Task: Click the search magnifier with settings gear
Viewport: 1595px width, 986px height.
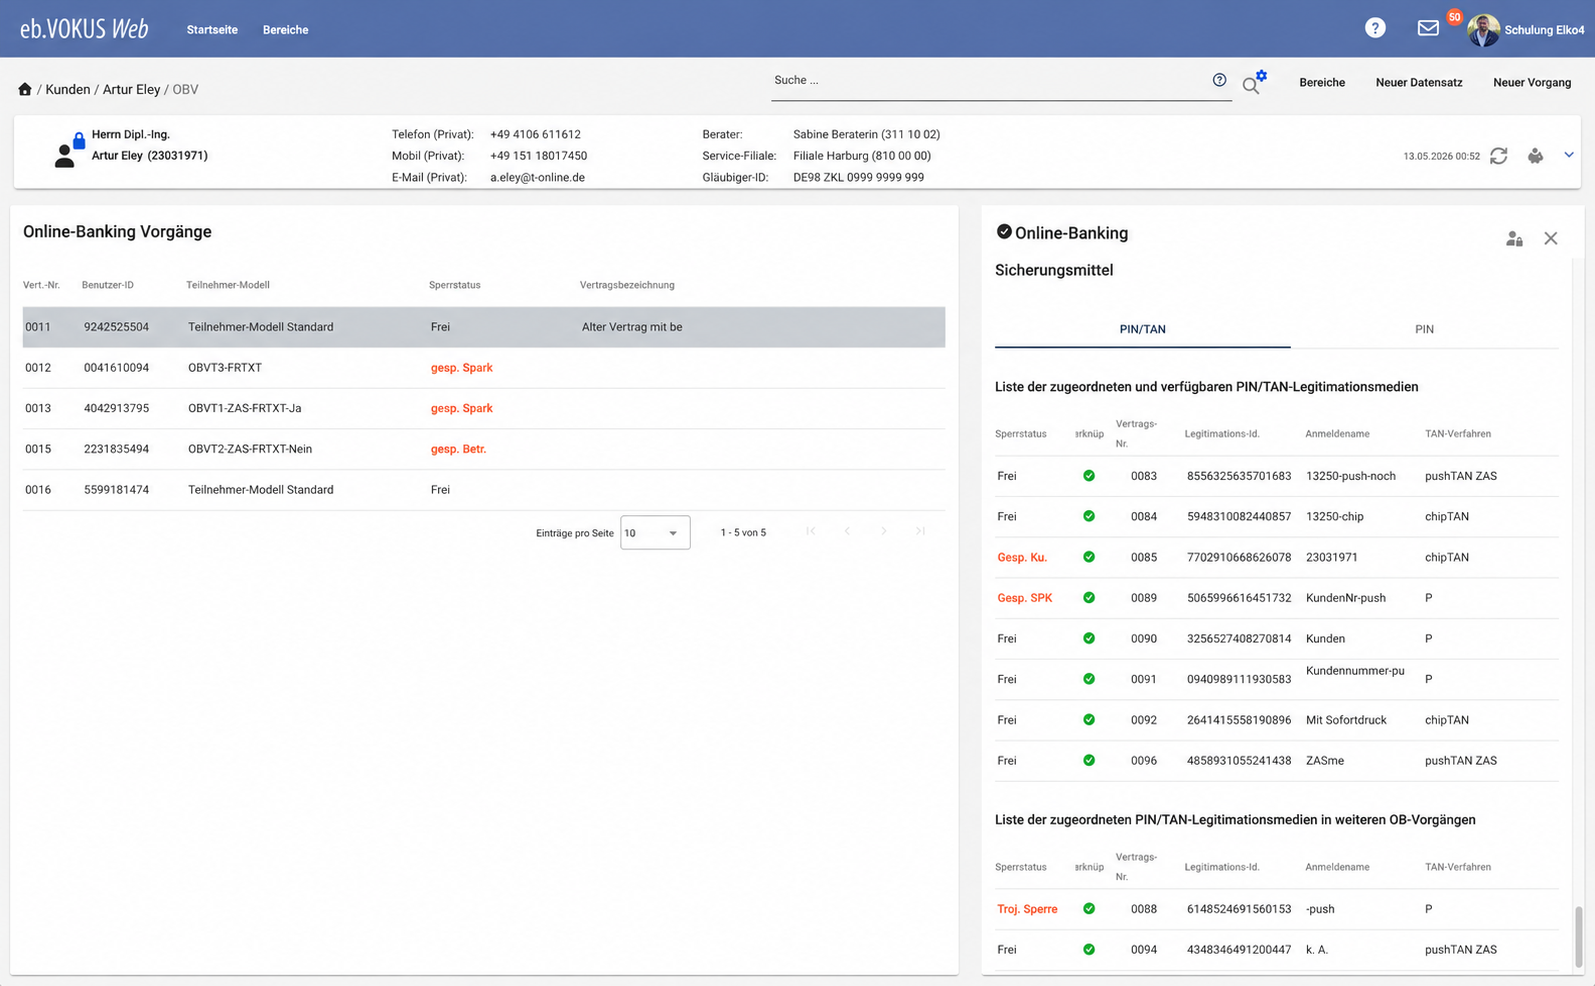Action: [x=1254, y=83]
